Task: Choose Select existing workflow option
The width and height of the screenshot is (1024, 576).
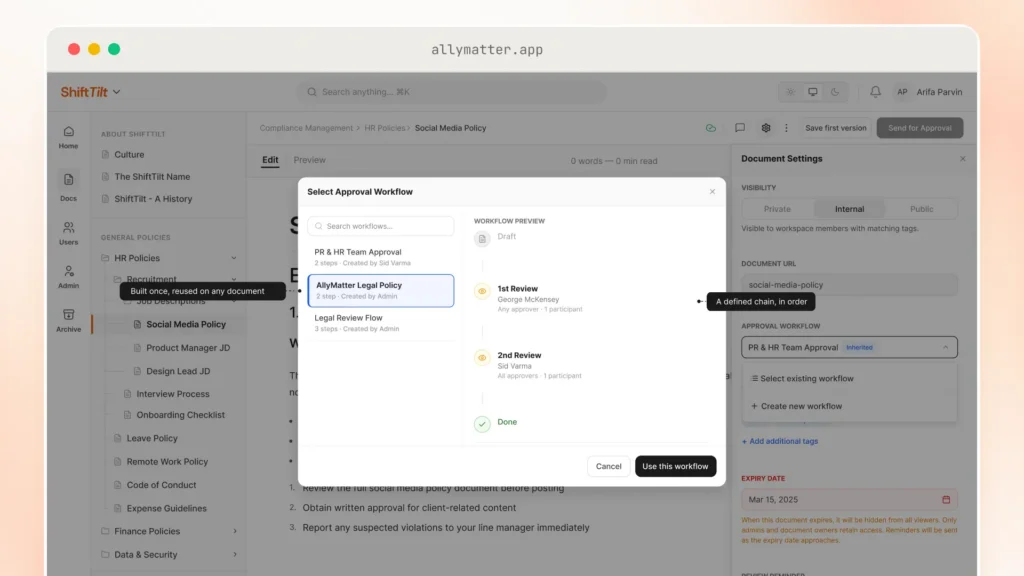Action: click(849, 379)
